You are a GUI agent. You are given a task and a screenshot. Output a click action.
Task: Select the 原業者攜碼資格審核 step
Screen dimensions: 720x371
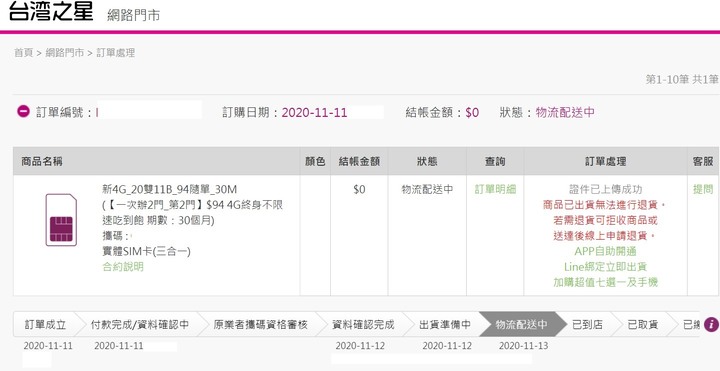260,325
